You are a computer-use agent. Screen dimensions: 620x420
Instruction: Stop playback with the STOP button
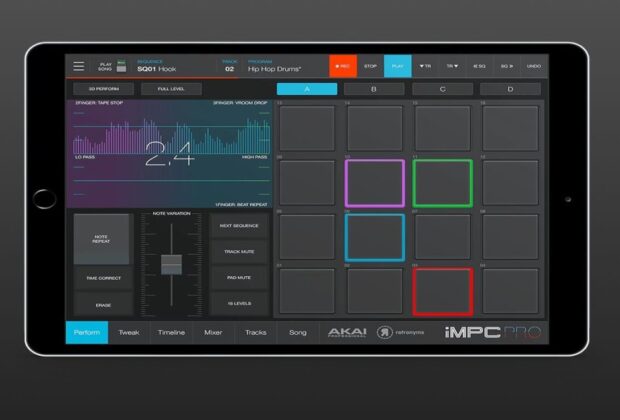[x=370, y=66]
